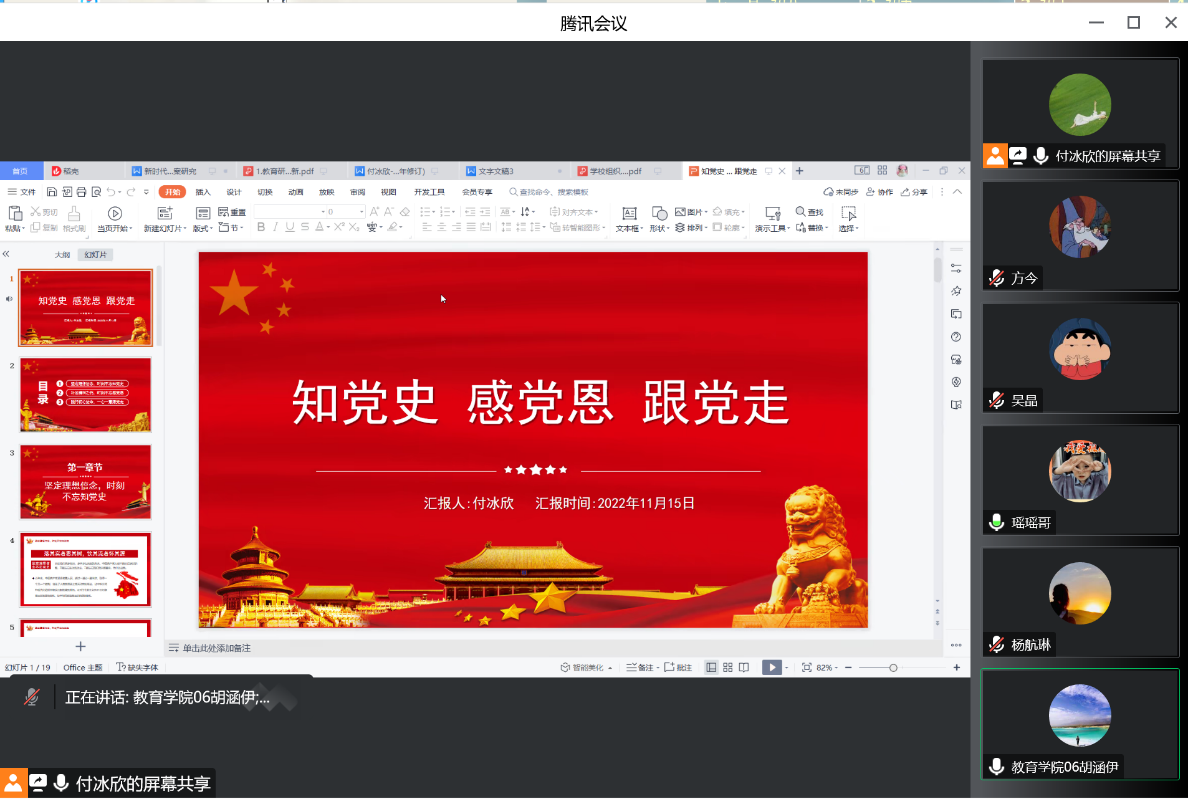Viewport: 1188px width, 799px height.
Task: Select slide 3 thumbnail 第一章节
Action: [x=85, y=482]
